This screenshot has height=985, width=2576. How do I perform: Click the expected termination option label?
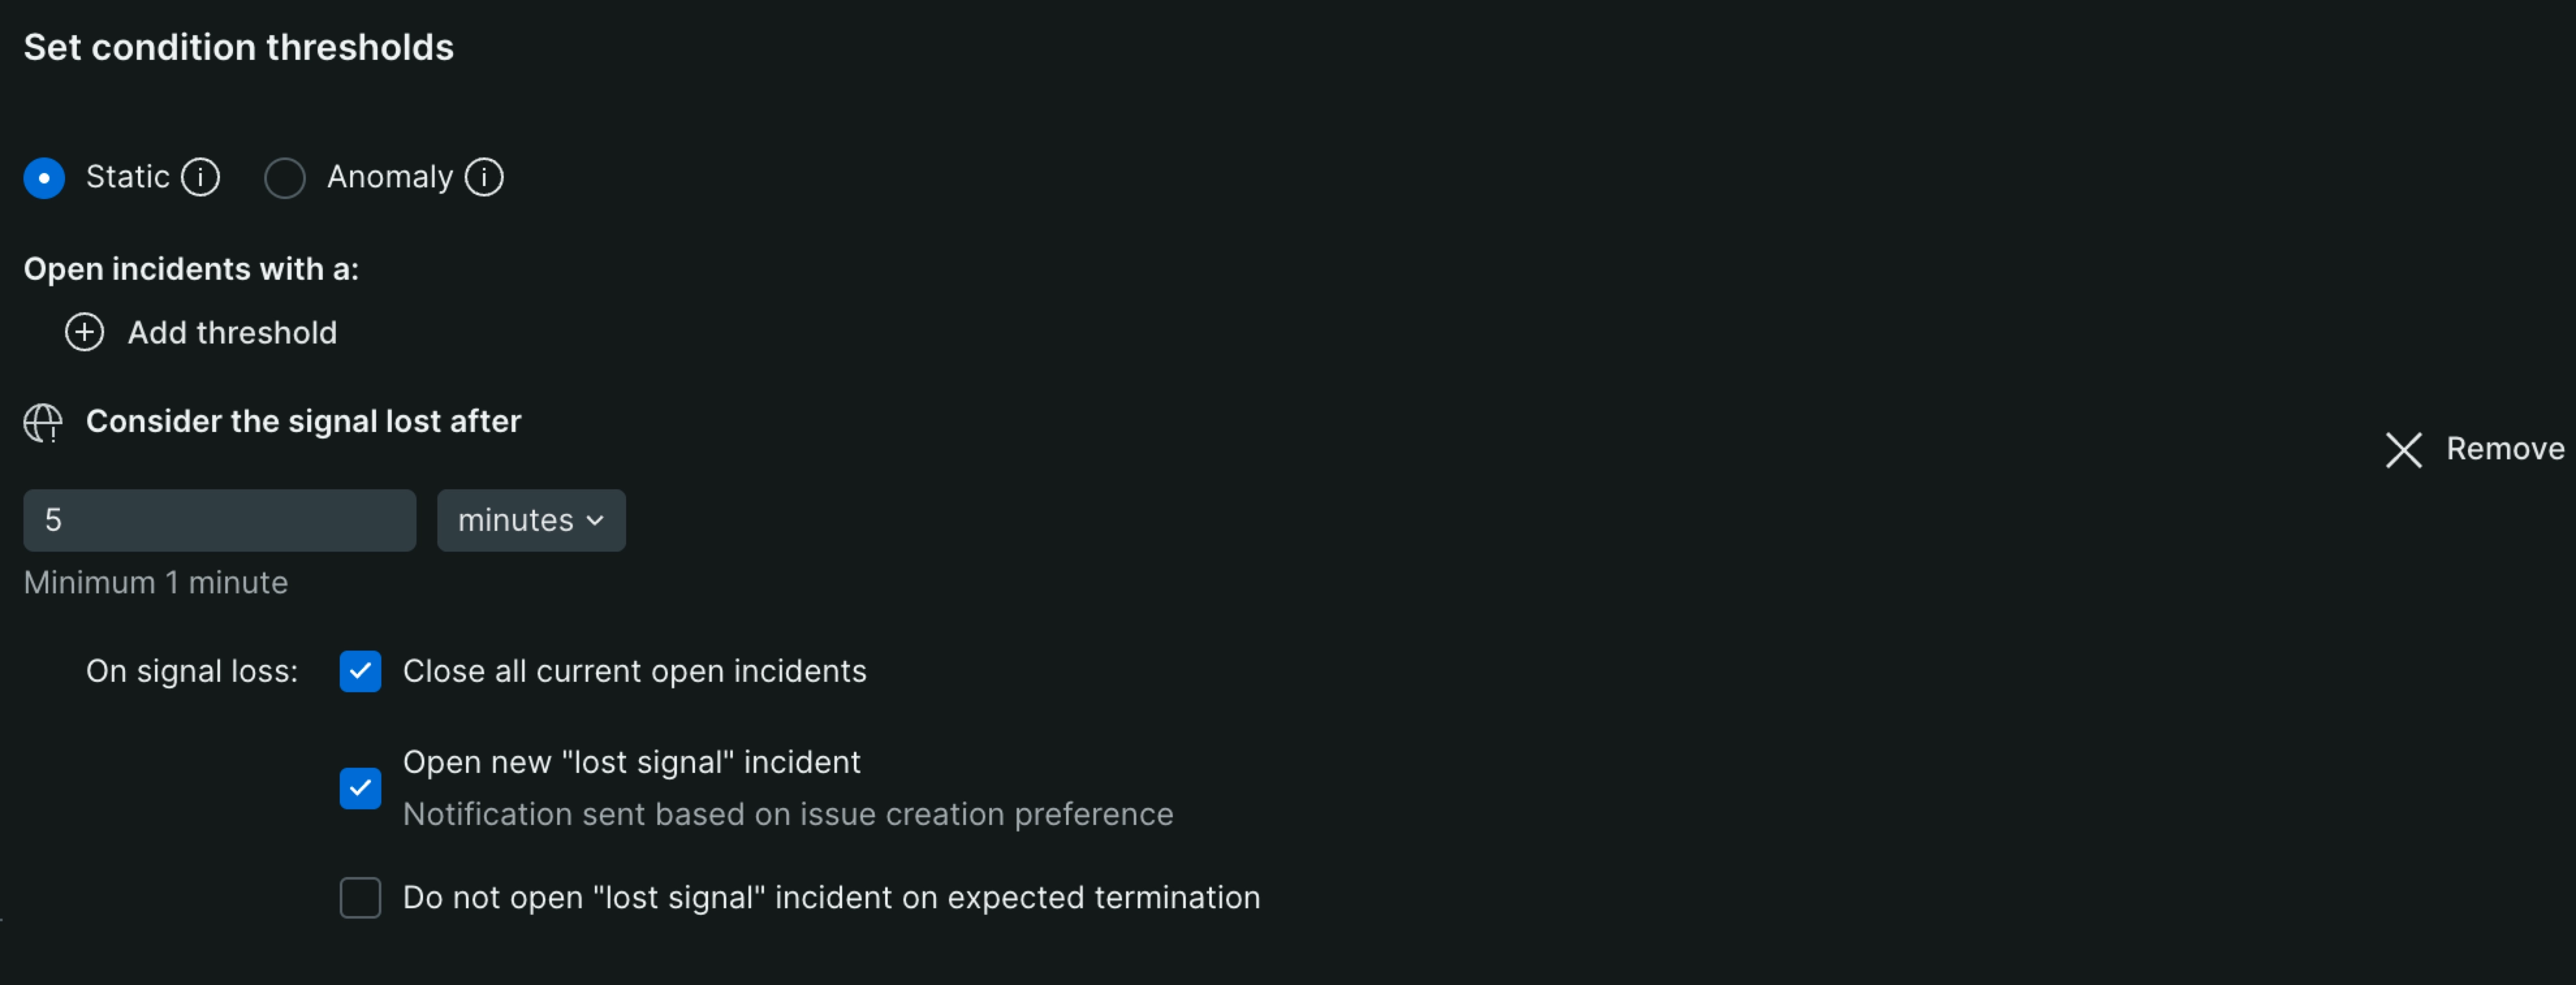coord(831,898)
